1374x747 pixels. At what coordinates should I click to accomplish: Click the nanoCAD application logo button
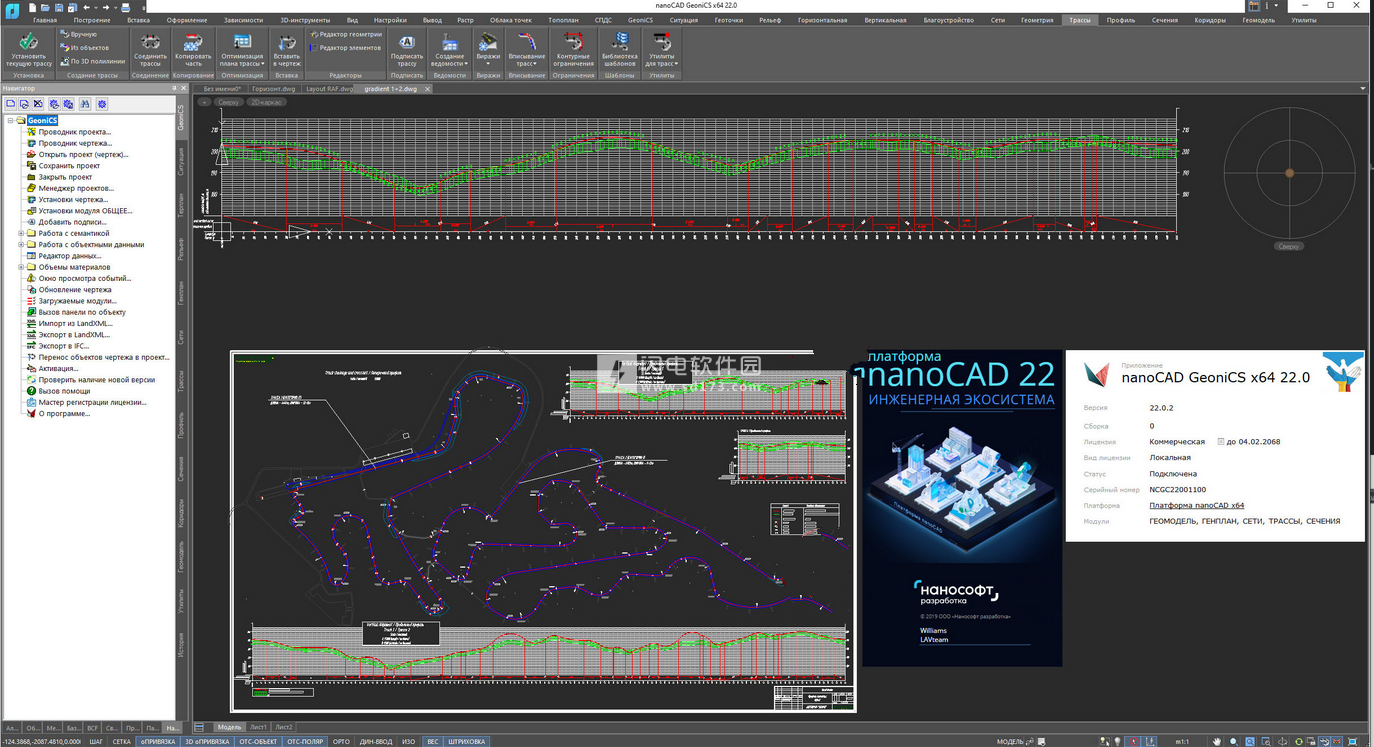[x=12, y=10]
